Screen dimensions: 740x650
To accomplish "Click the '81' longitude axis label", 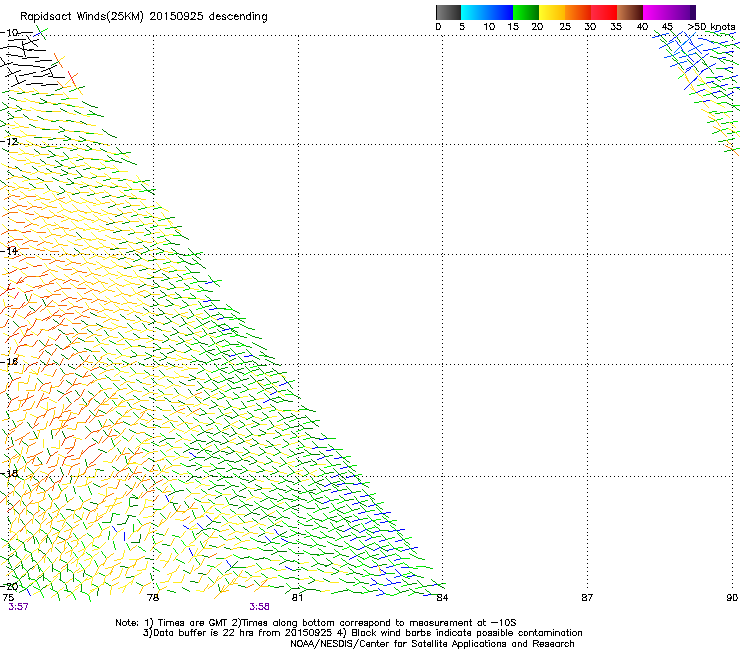I will click(297, 598).
